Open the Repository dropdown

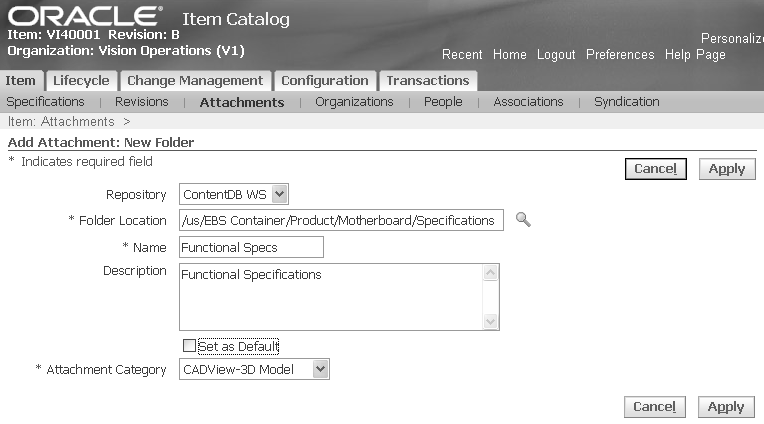(234, 194)
